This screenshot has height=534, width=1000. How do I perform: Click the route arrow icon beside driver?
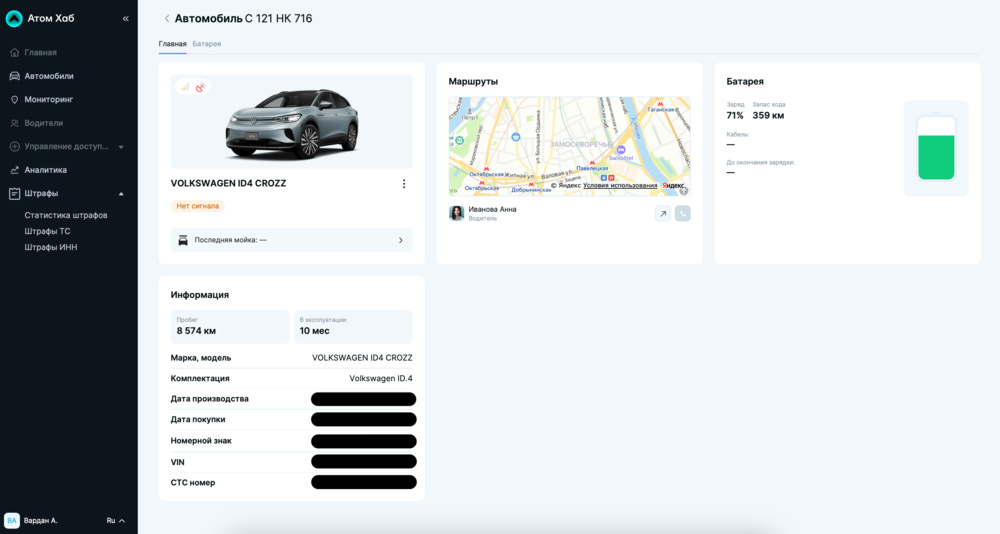point(662,213)
